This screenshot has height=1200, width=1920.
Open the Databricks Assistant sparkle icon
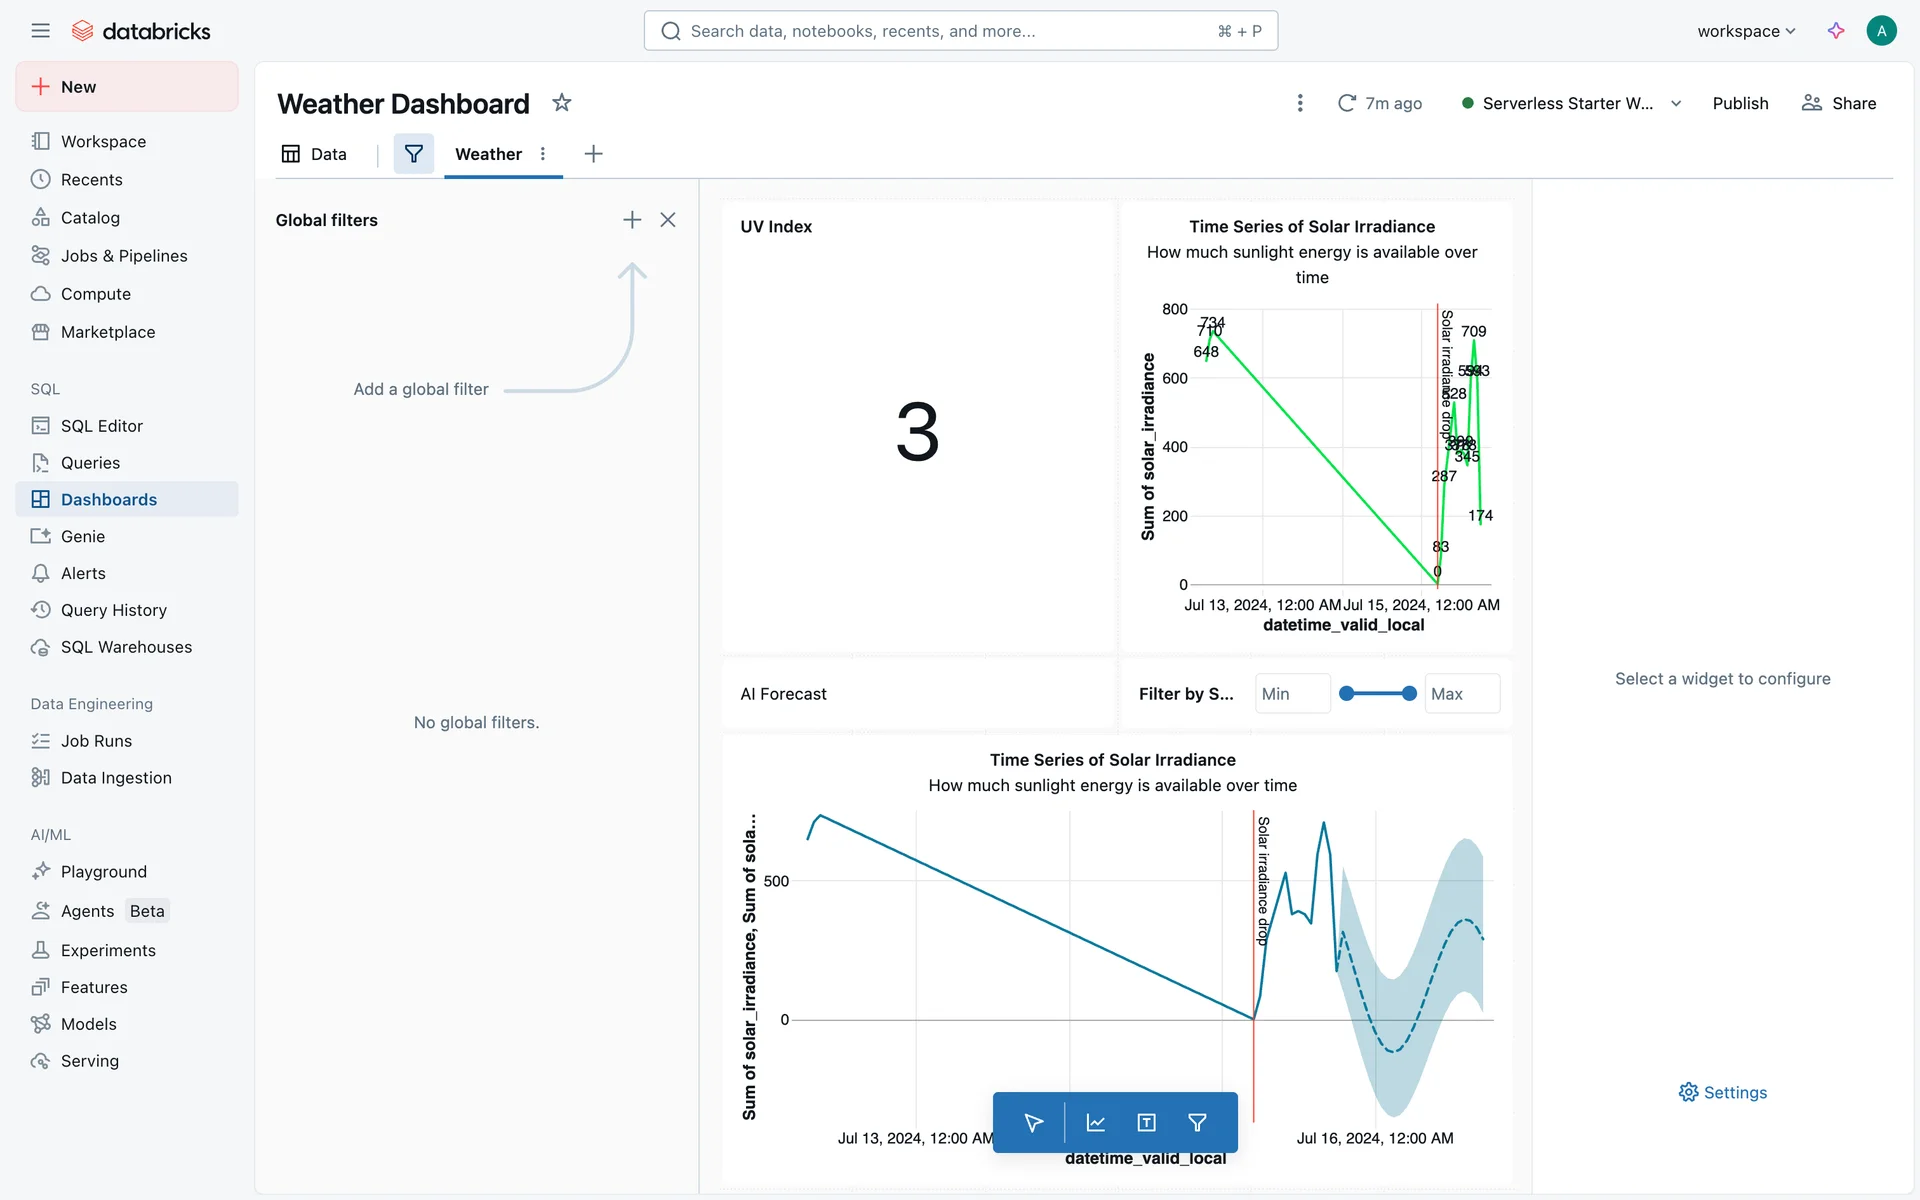(x=1836, y=31)
